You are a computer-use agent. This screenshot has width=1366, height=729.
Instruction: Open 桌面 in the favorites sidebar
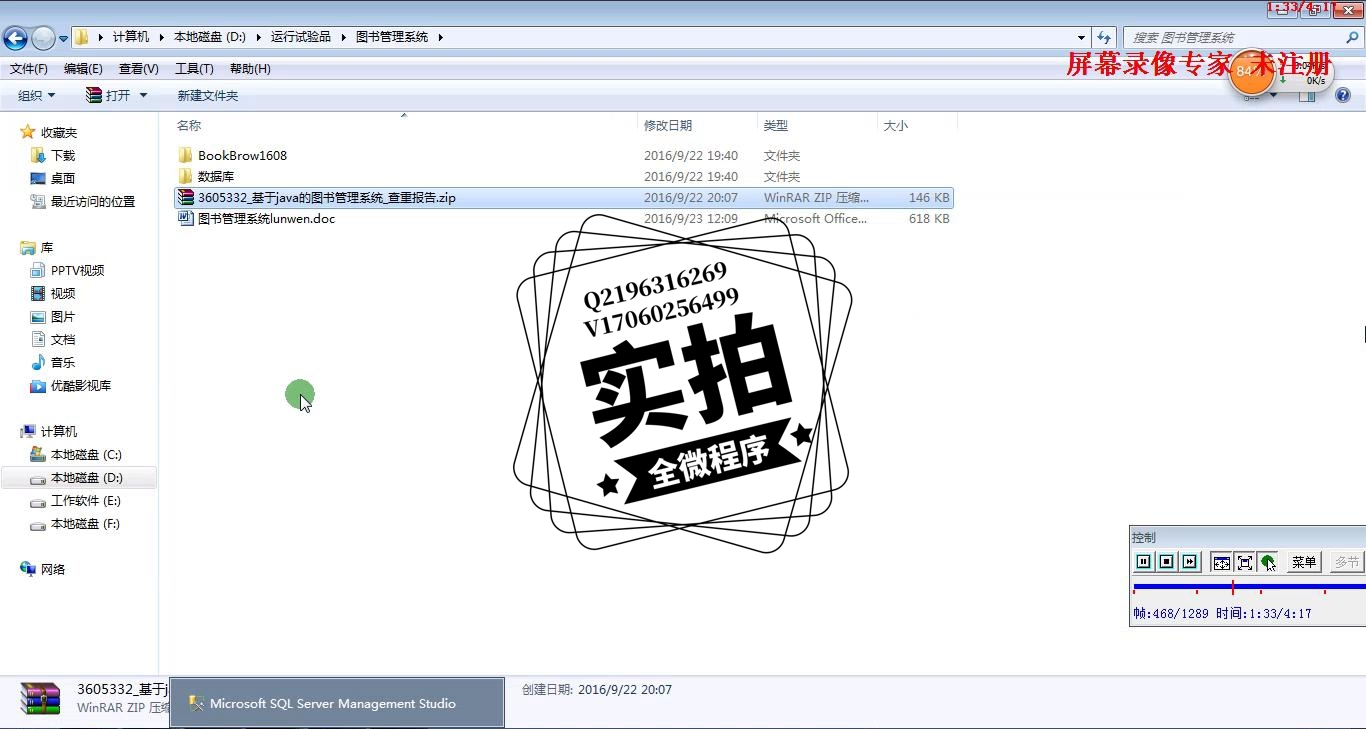tap(63, 178)
